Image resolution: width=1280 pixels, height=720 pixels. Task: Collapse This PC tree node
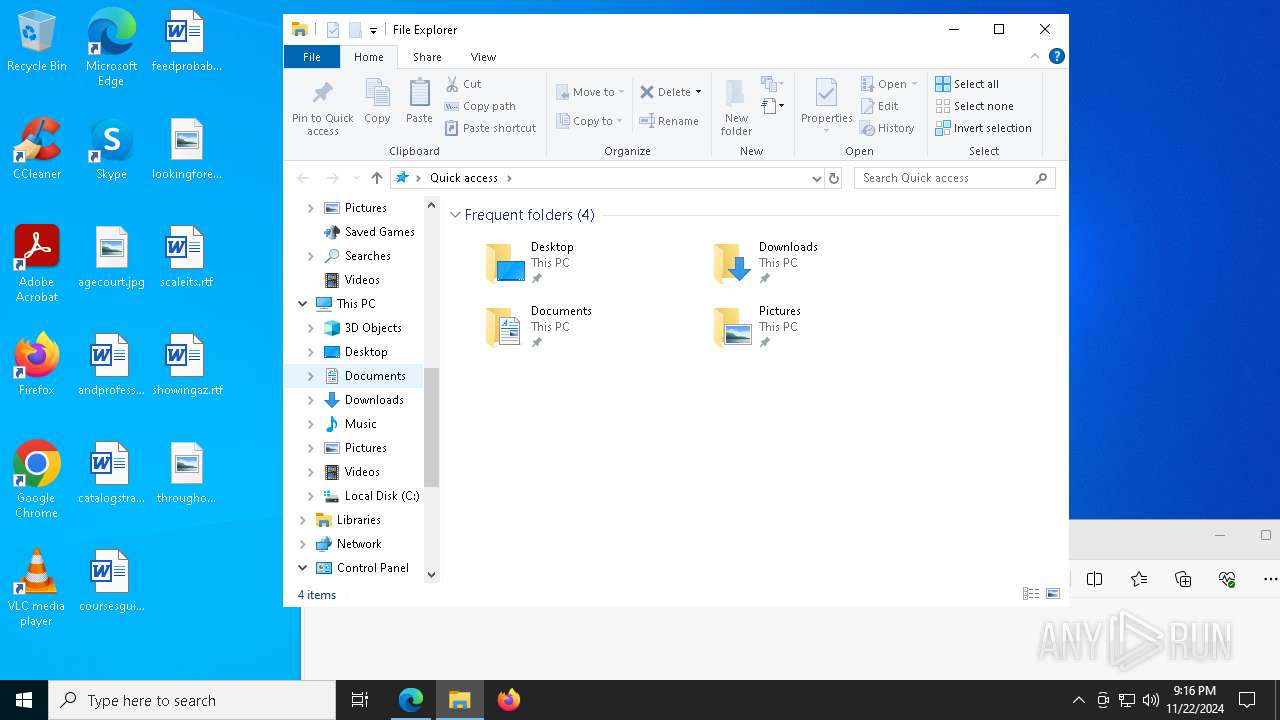(x=303, y=304)
